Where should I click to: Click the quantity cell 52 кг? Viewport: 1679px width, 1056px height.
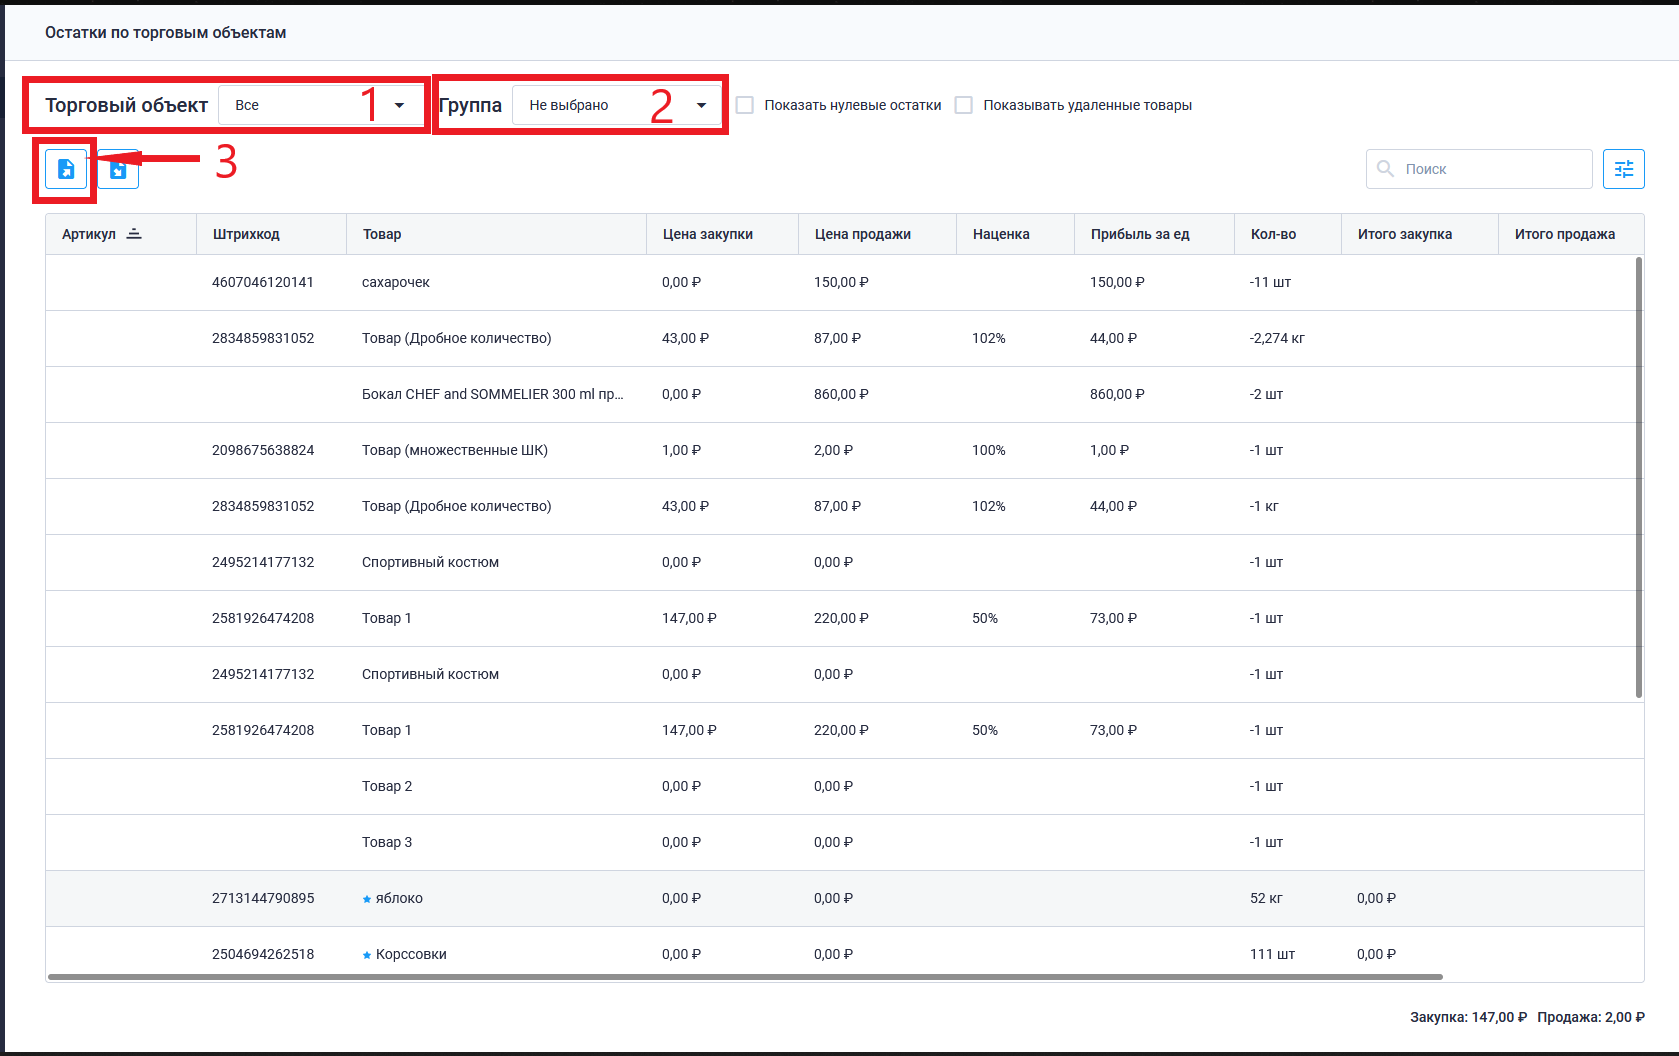1266,899
